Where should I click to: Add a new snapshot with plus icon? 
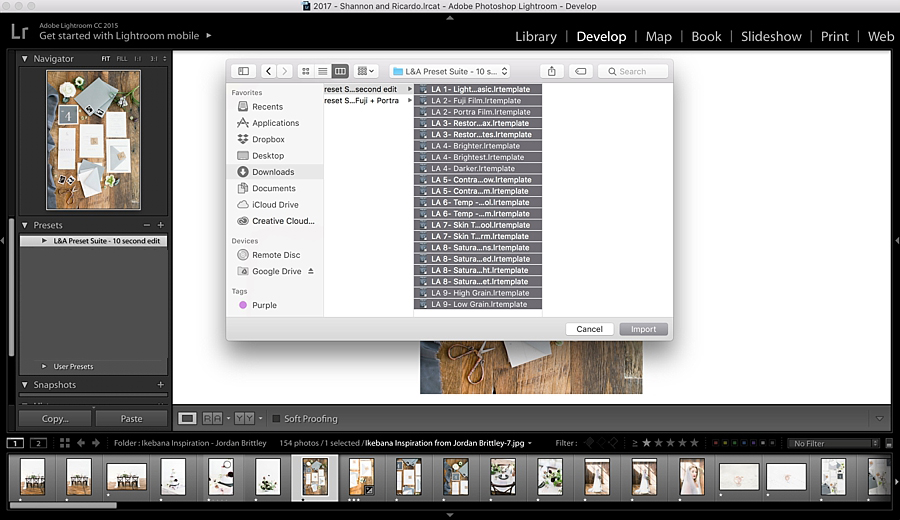pos(161,385)
